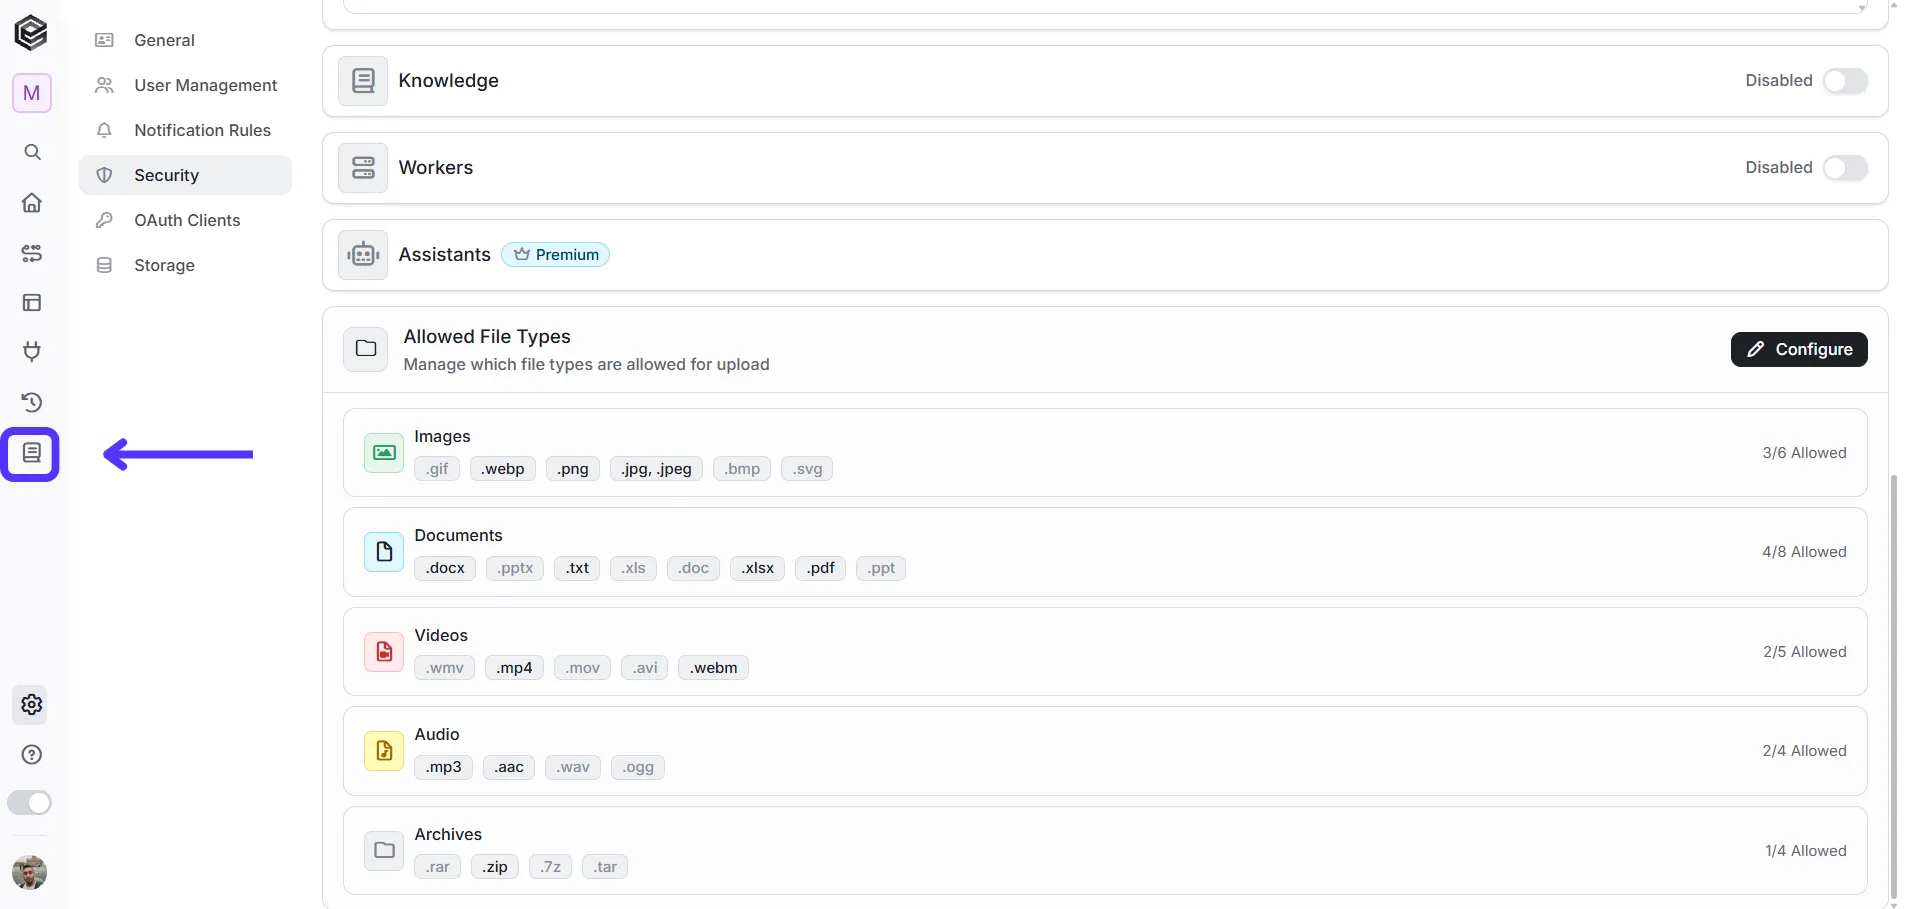This screenshot has width=1918, height=909.
Task: Open Notification Rules settings
Action: tap(185, 130)
